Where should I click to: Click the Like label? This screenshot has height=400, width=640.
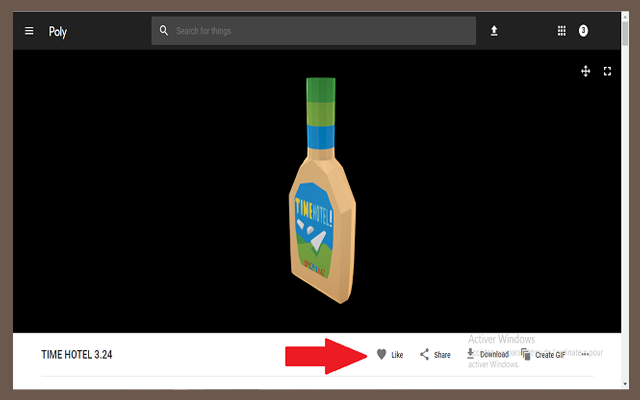(x=397, y=355)
